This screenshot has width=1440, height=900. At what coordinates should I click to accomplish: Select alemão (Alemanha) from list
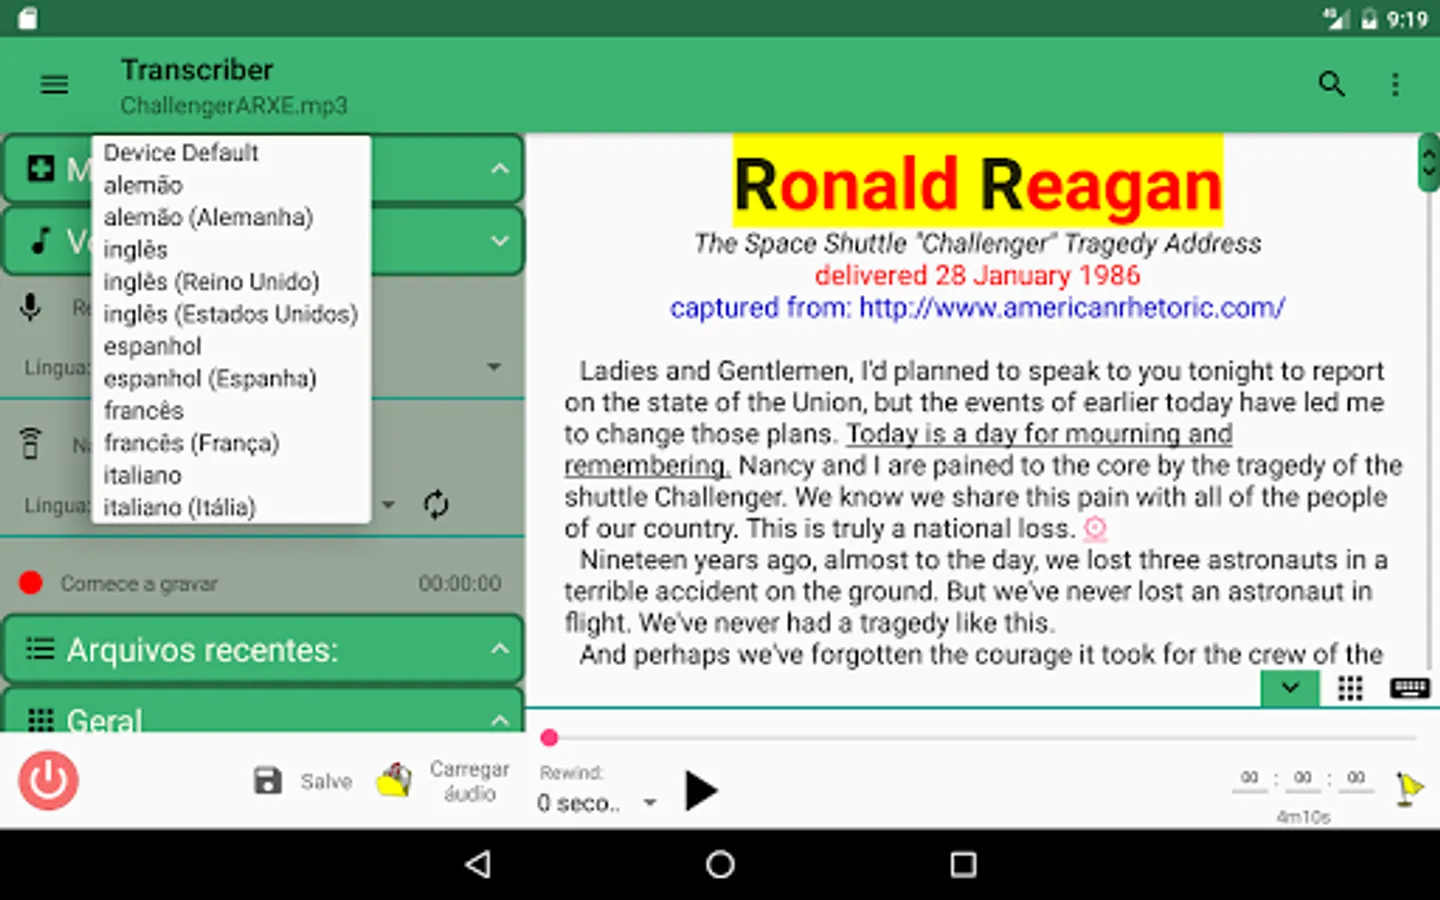point(231,217)
